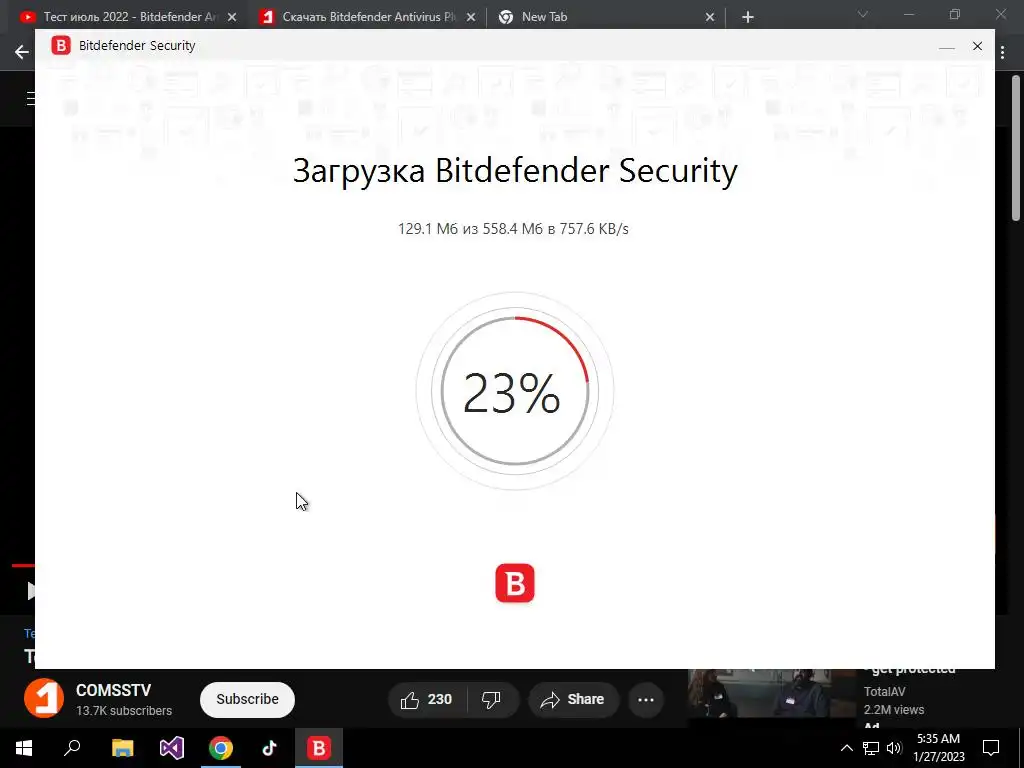Open Windows search magnifier icon

[72, 747]
